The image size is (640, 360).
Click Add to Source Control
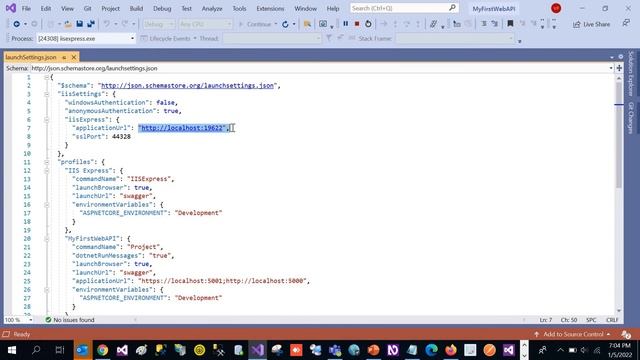click(573, 334)
